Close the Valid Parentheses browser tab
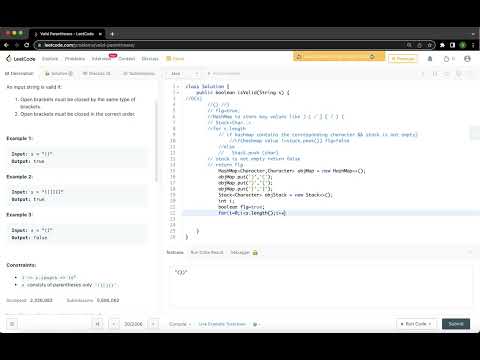 pos(100,34)
